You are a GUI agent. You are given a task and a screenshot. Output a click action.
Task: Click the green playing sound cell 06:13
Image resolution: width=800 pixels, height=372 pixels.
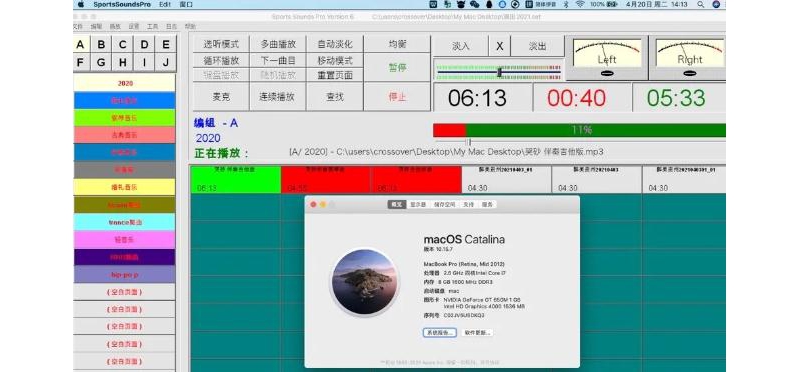pyautogui.click(x=235, y=179)
